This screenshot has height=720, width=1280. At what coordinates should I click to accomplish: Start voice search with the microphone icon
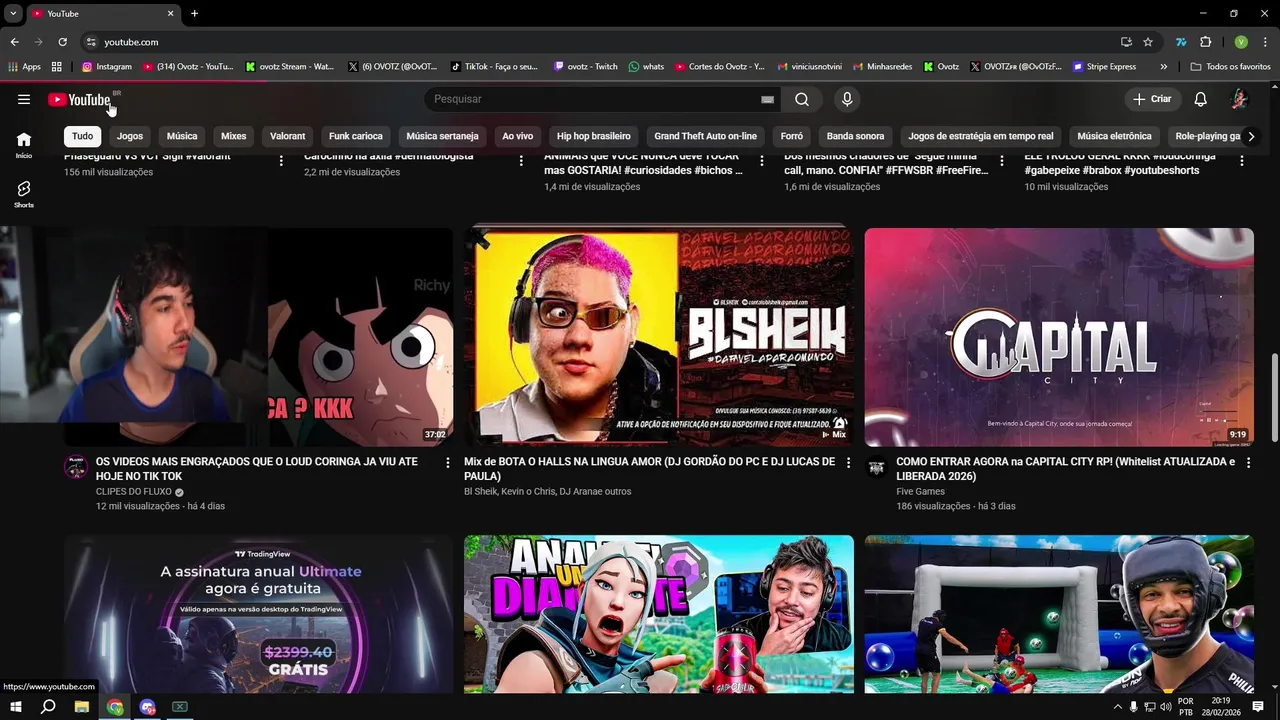coord(847,99)
